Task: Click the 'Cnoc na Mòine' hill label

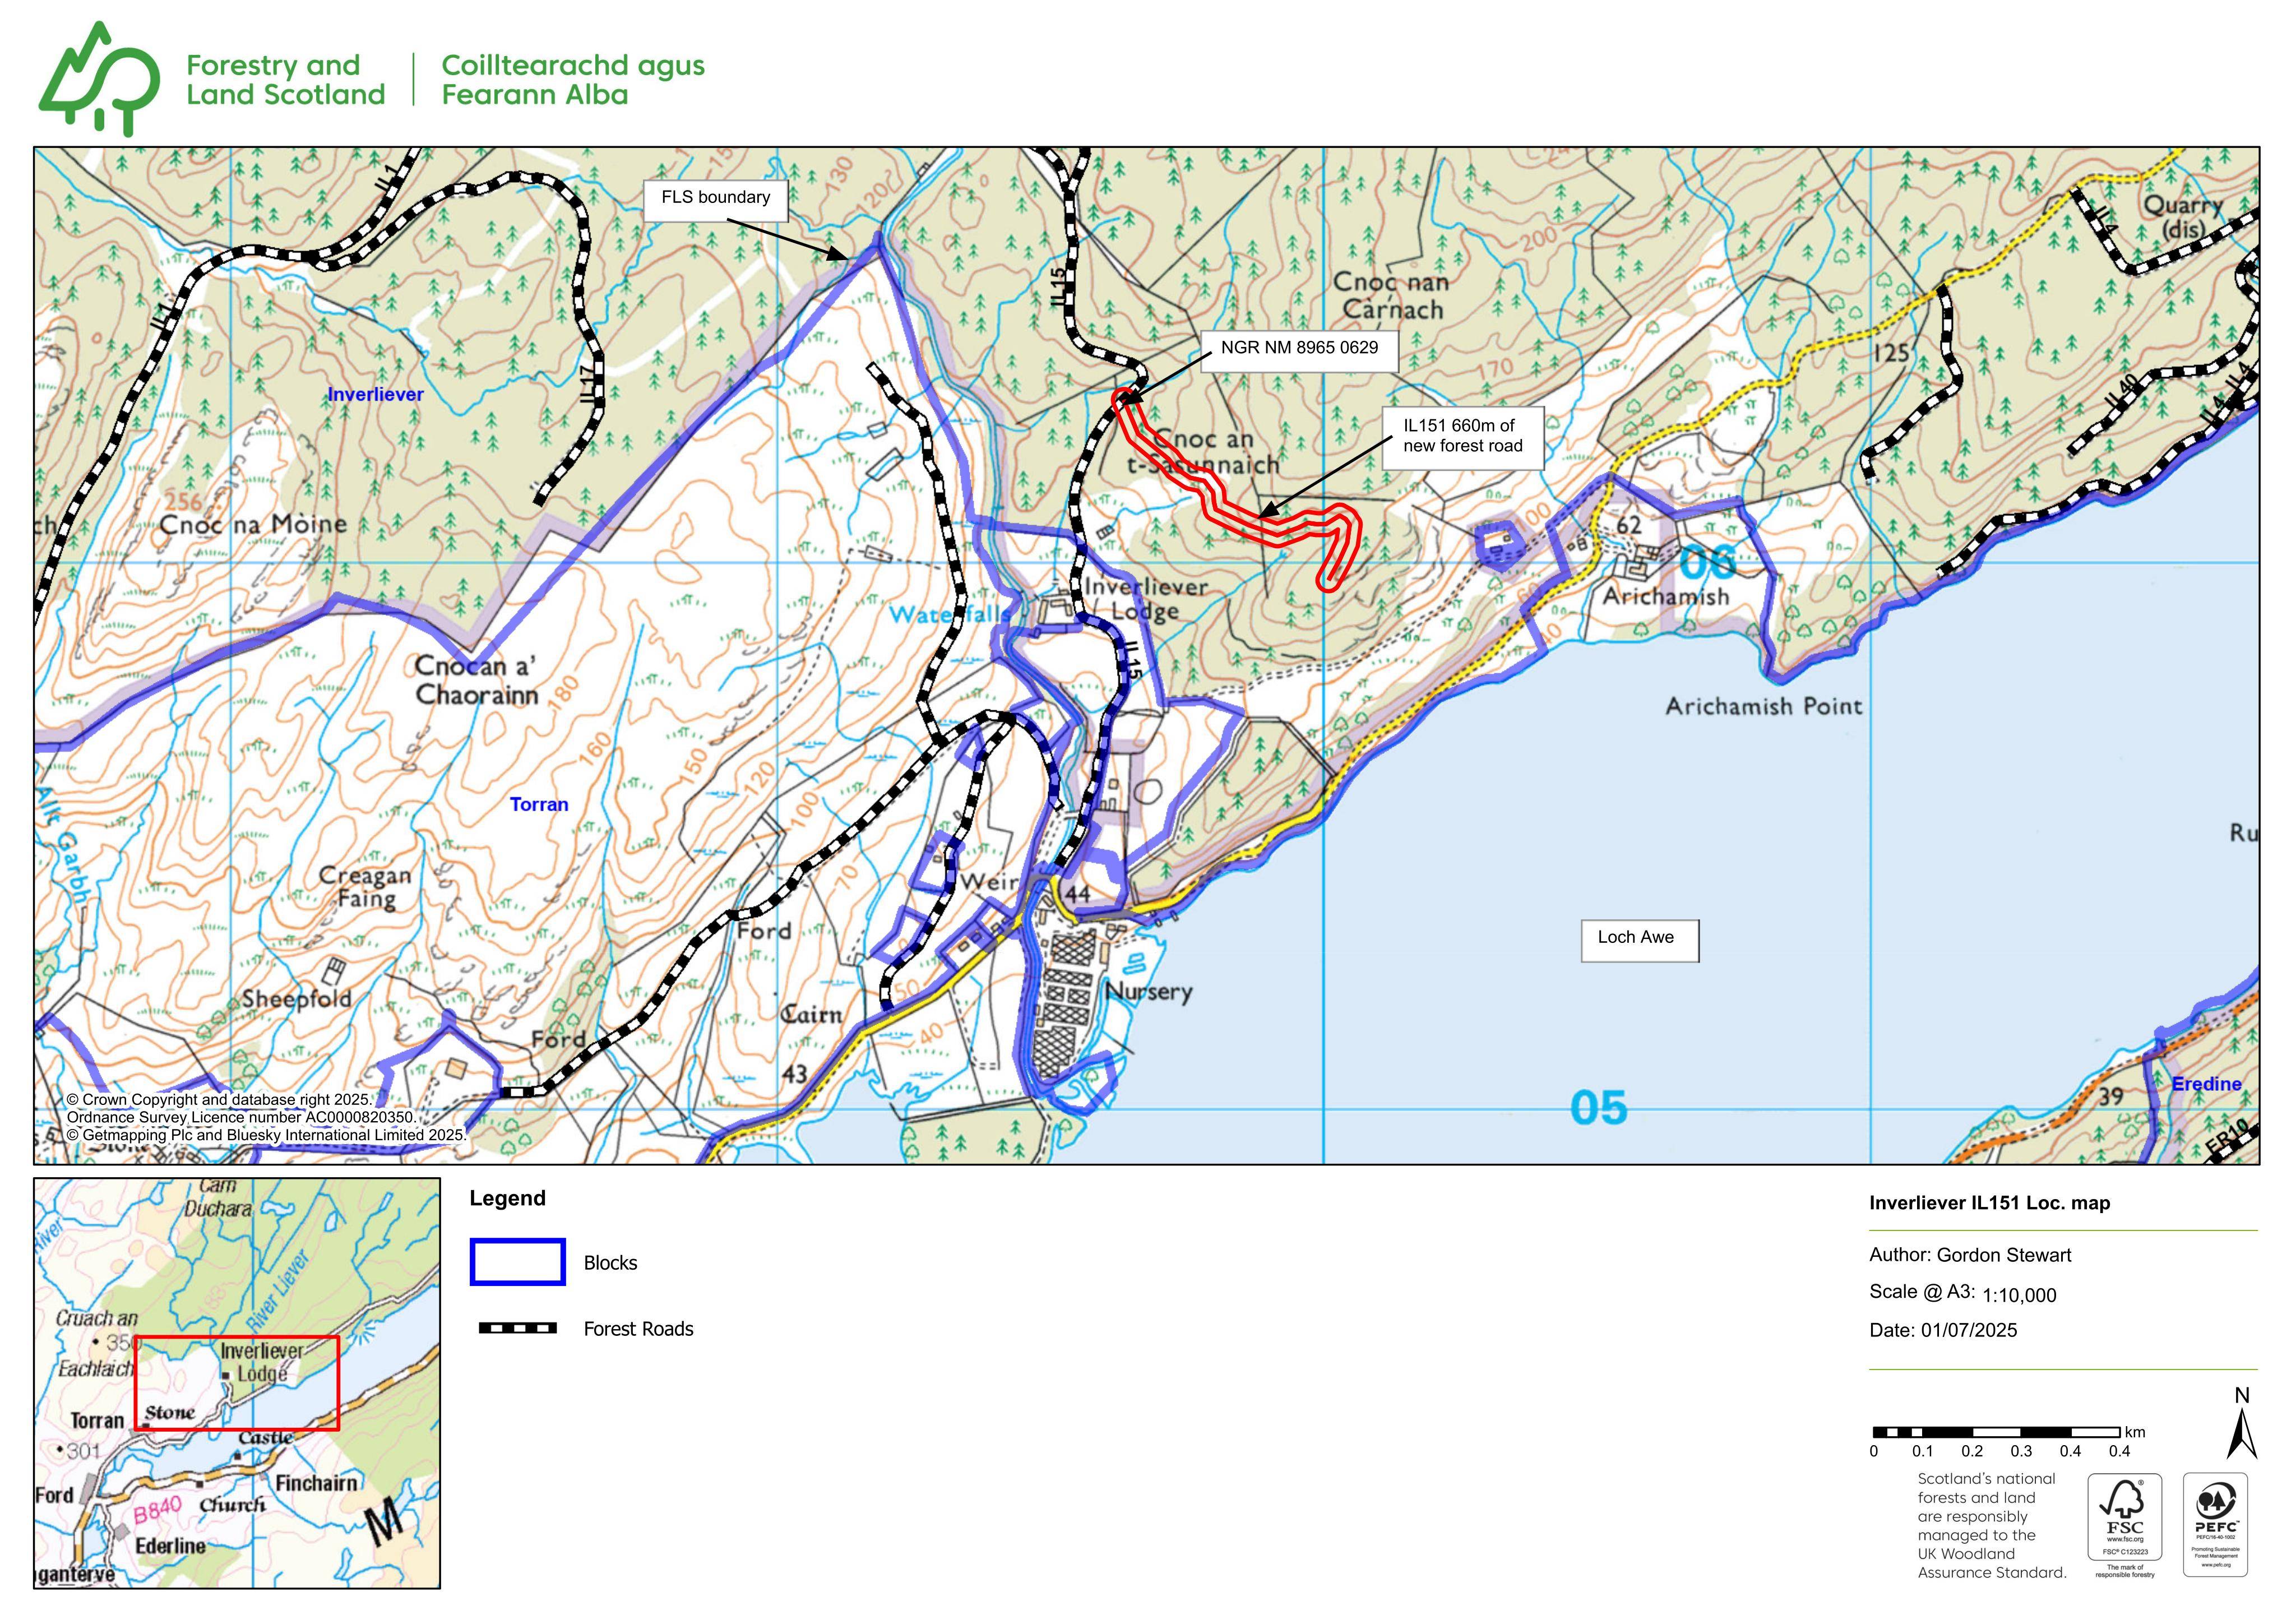Action: (x=253, y=524)
